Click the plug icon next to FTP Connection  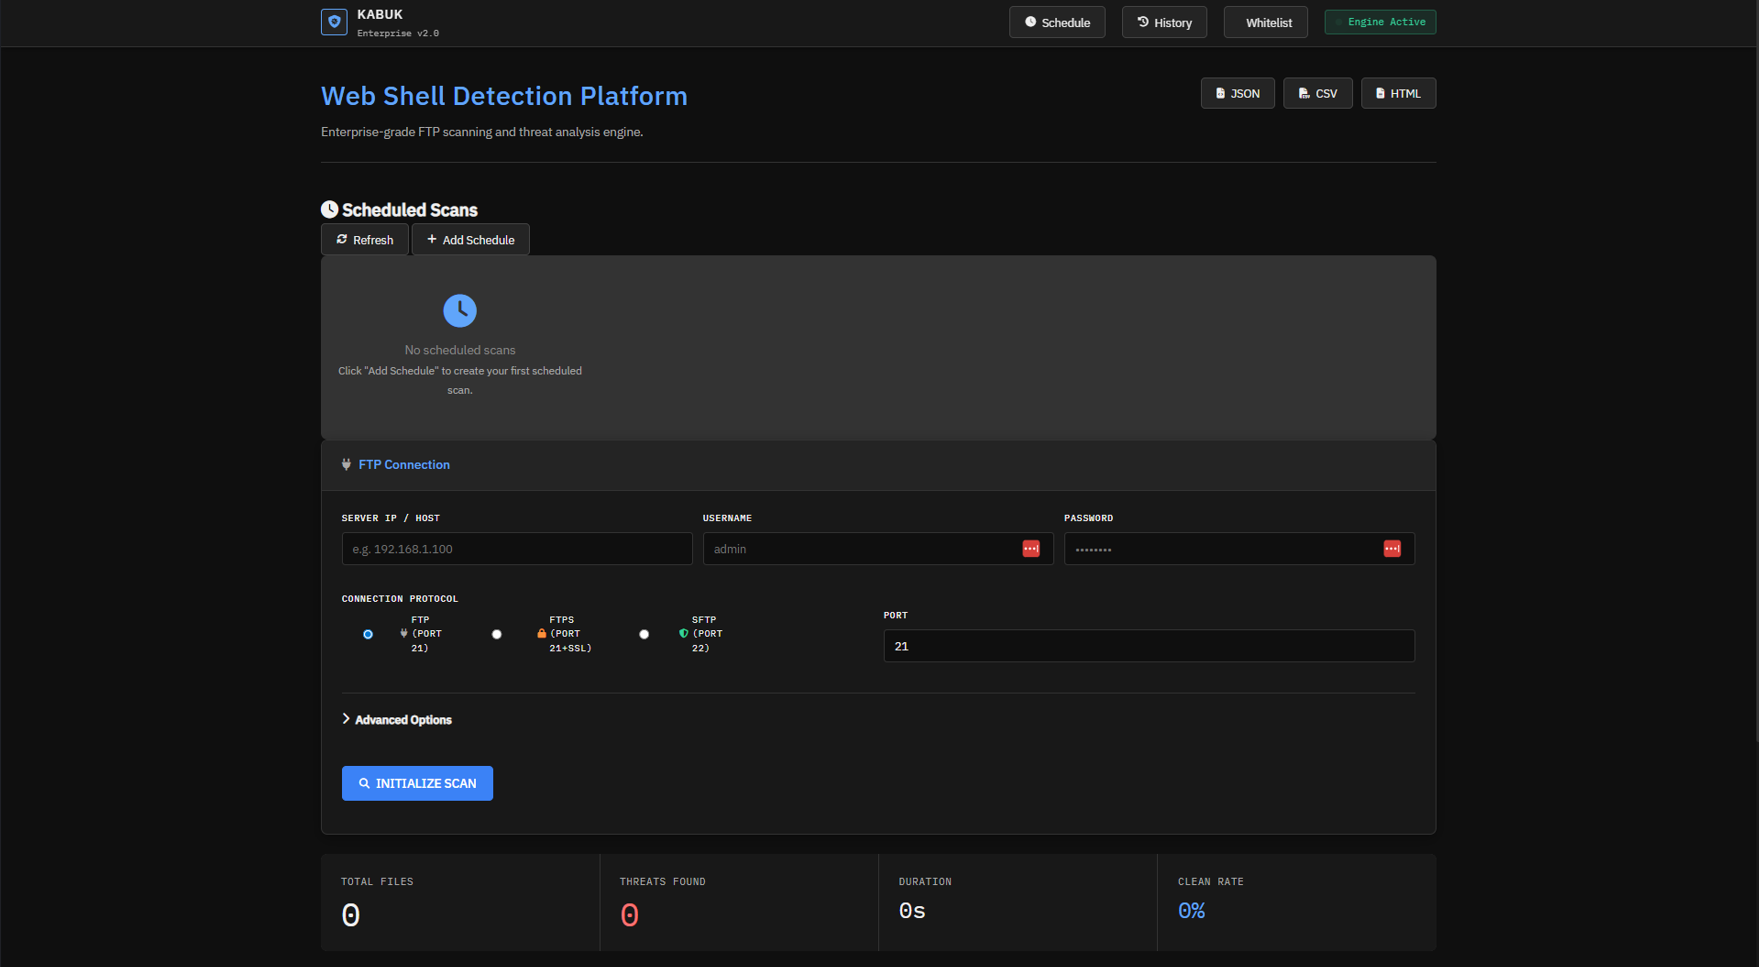tap(346, 464)
